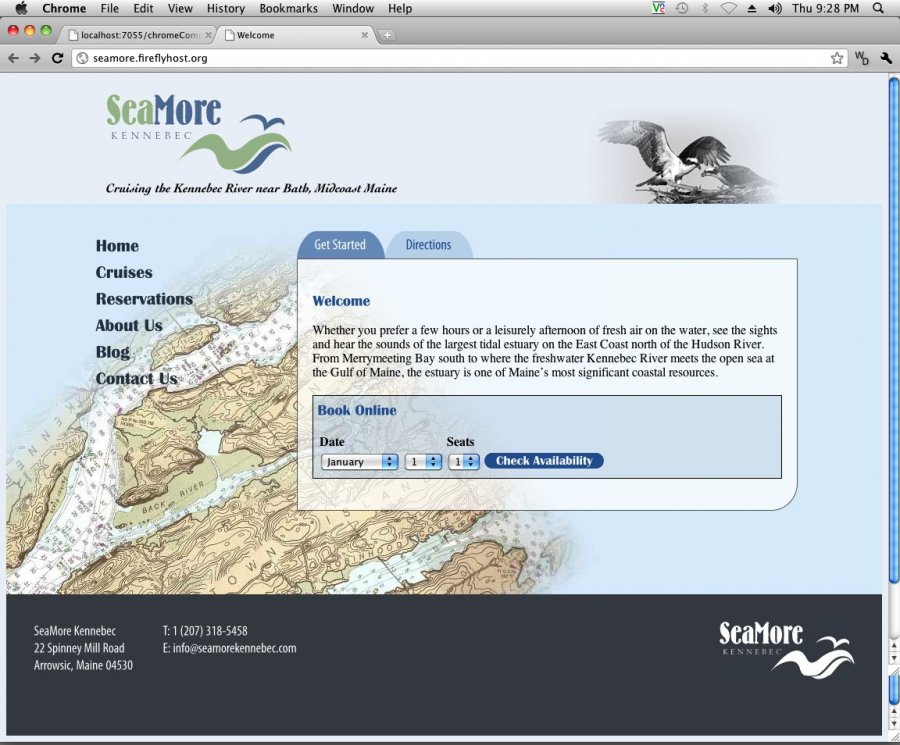Click the white SeaMore footer logo

pos(786,650)
